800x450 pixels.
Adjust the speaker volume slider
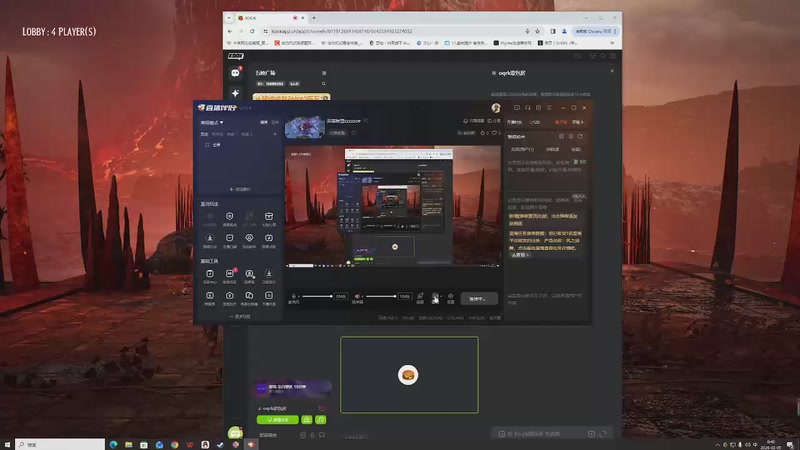coord(380,296)
